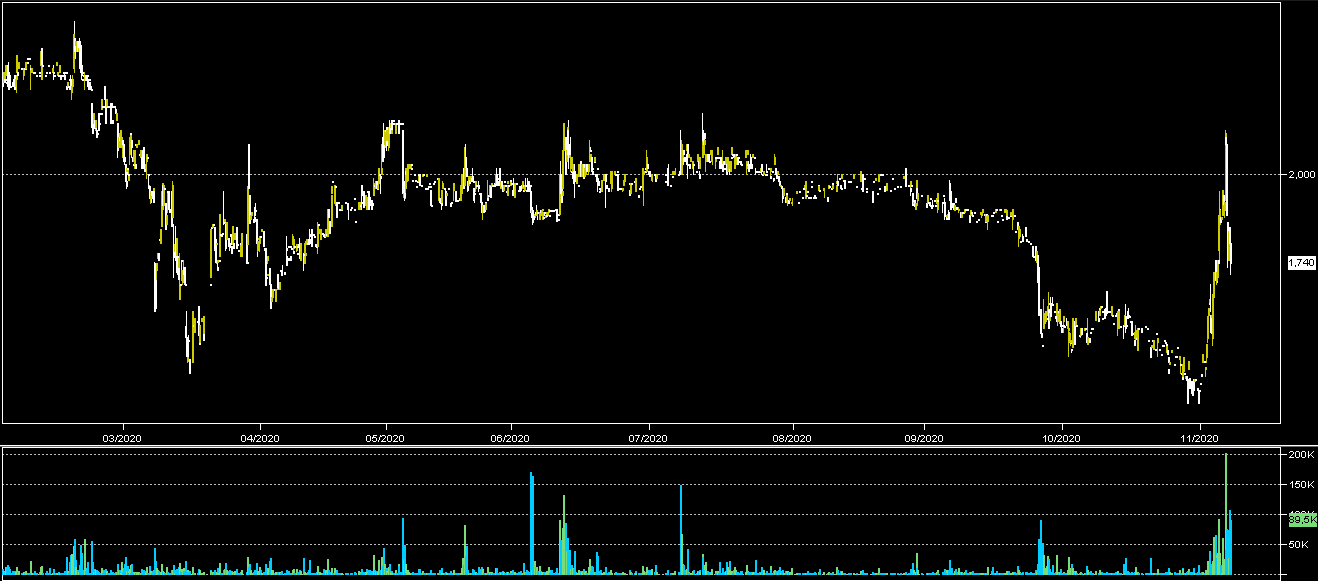The image size is (1318, 581).
Task: Select the 10/2020 time axis marker
Action: point(1062,437)
